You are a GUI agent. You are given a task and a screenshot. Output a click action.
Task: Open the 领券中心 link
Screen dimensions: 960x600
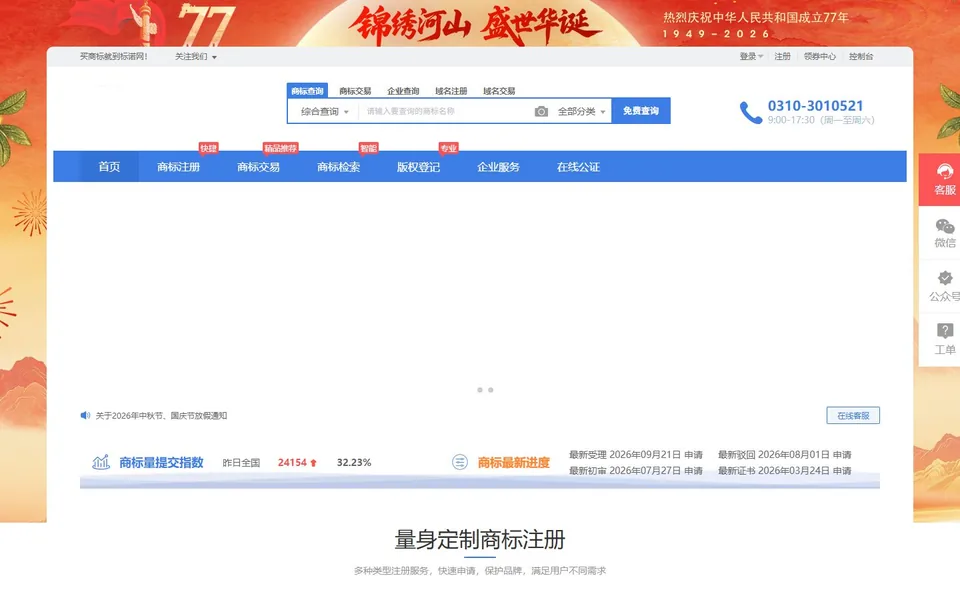tap(820, 56)
